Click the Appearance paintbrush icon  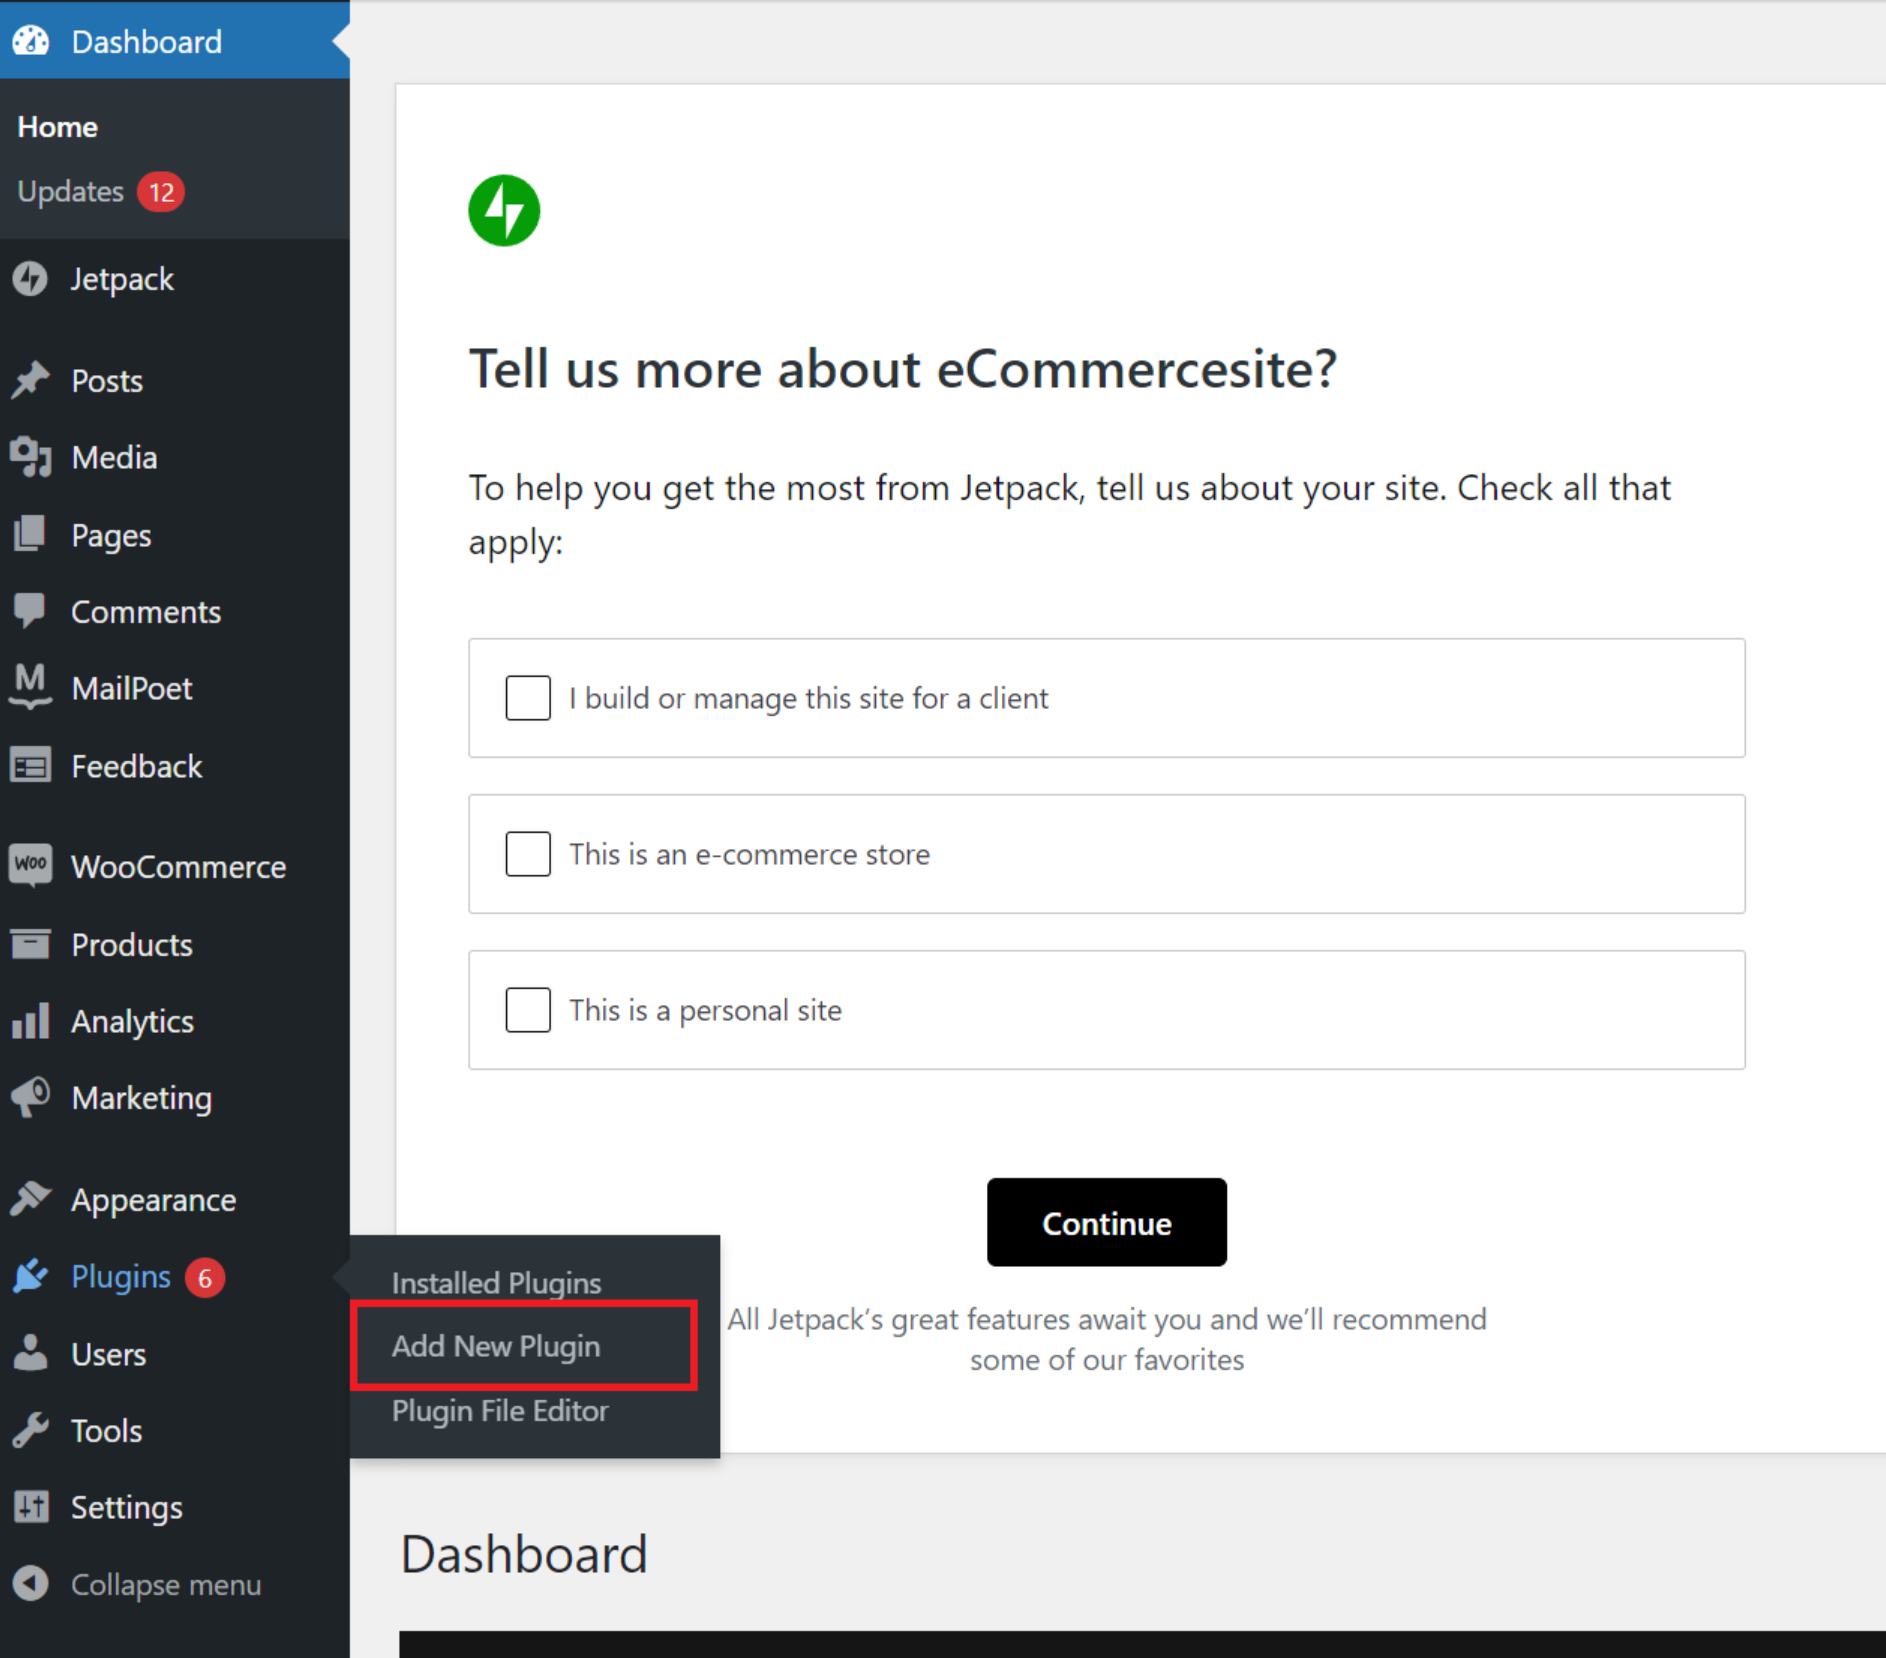click(30, 1199)
